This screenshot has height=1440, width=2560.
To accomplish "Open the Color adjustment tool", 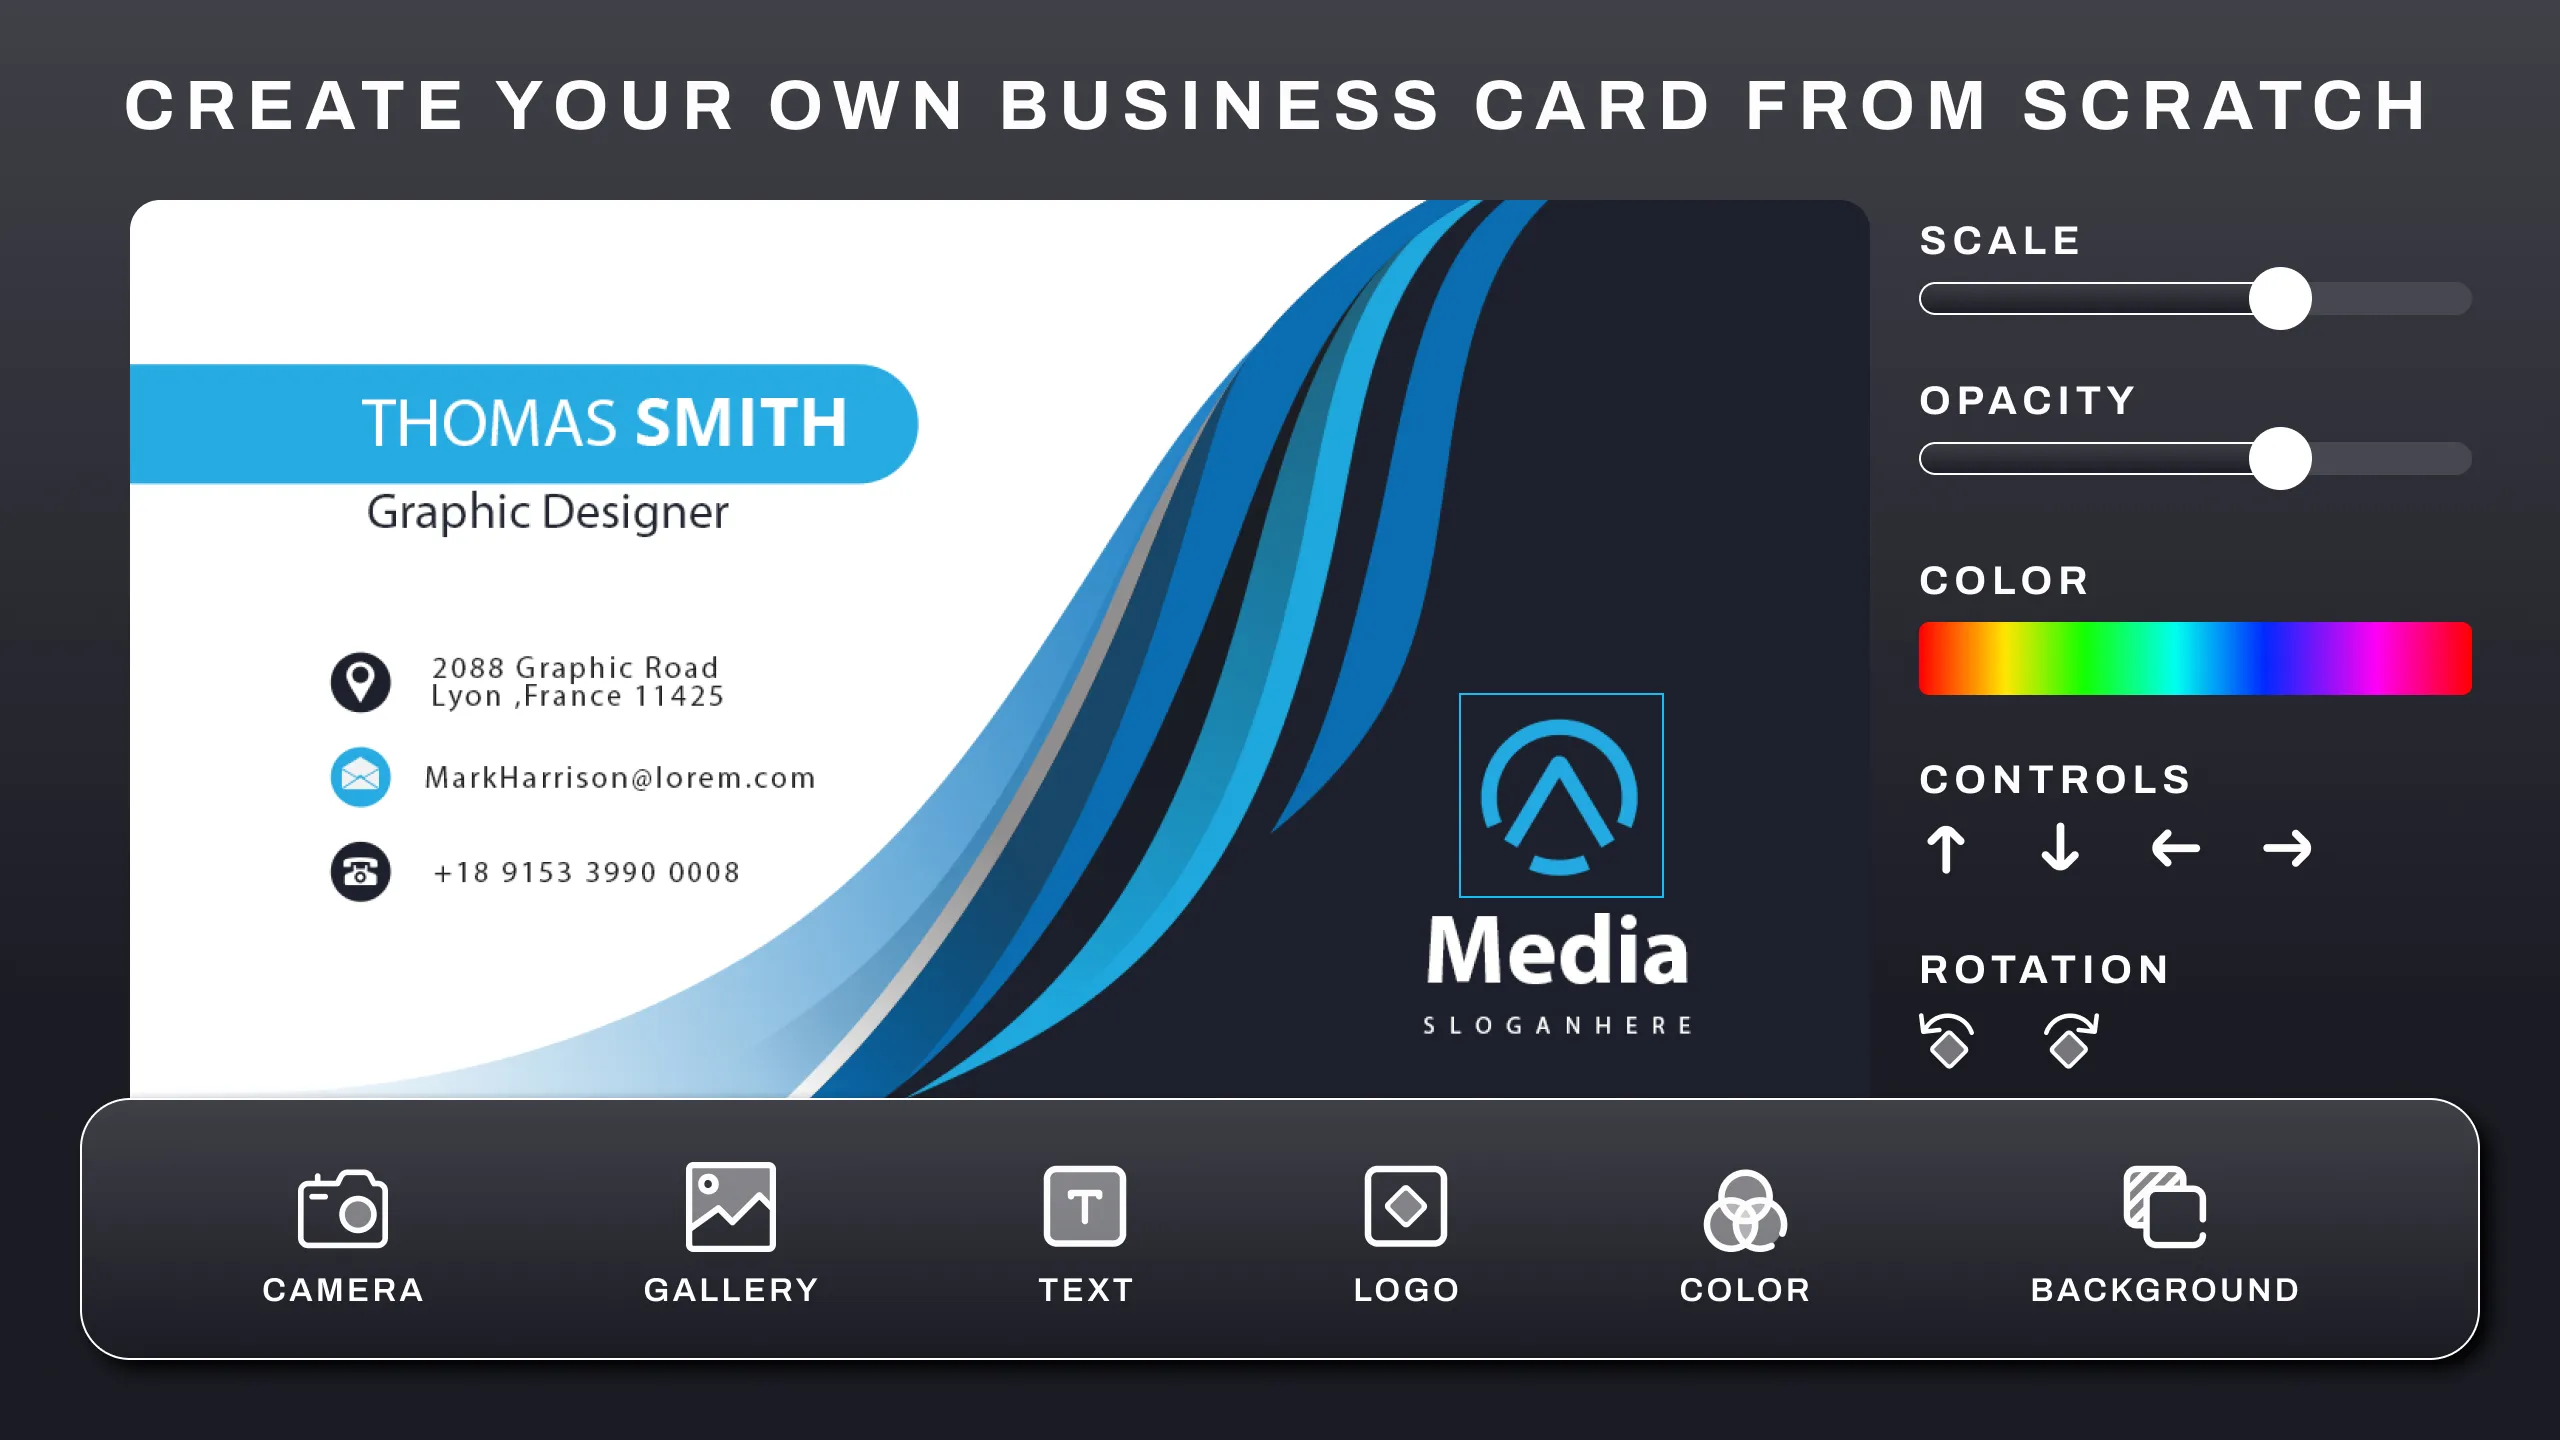I will tap(1744, 1233).
